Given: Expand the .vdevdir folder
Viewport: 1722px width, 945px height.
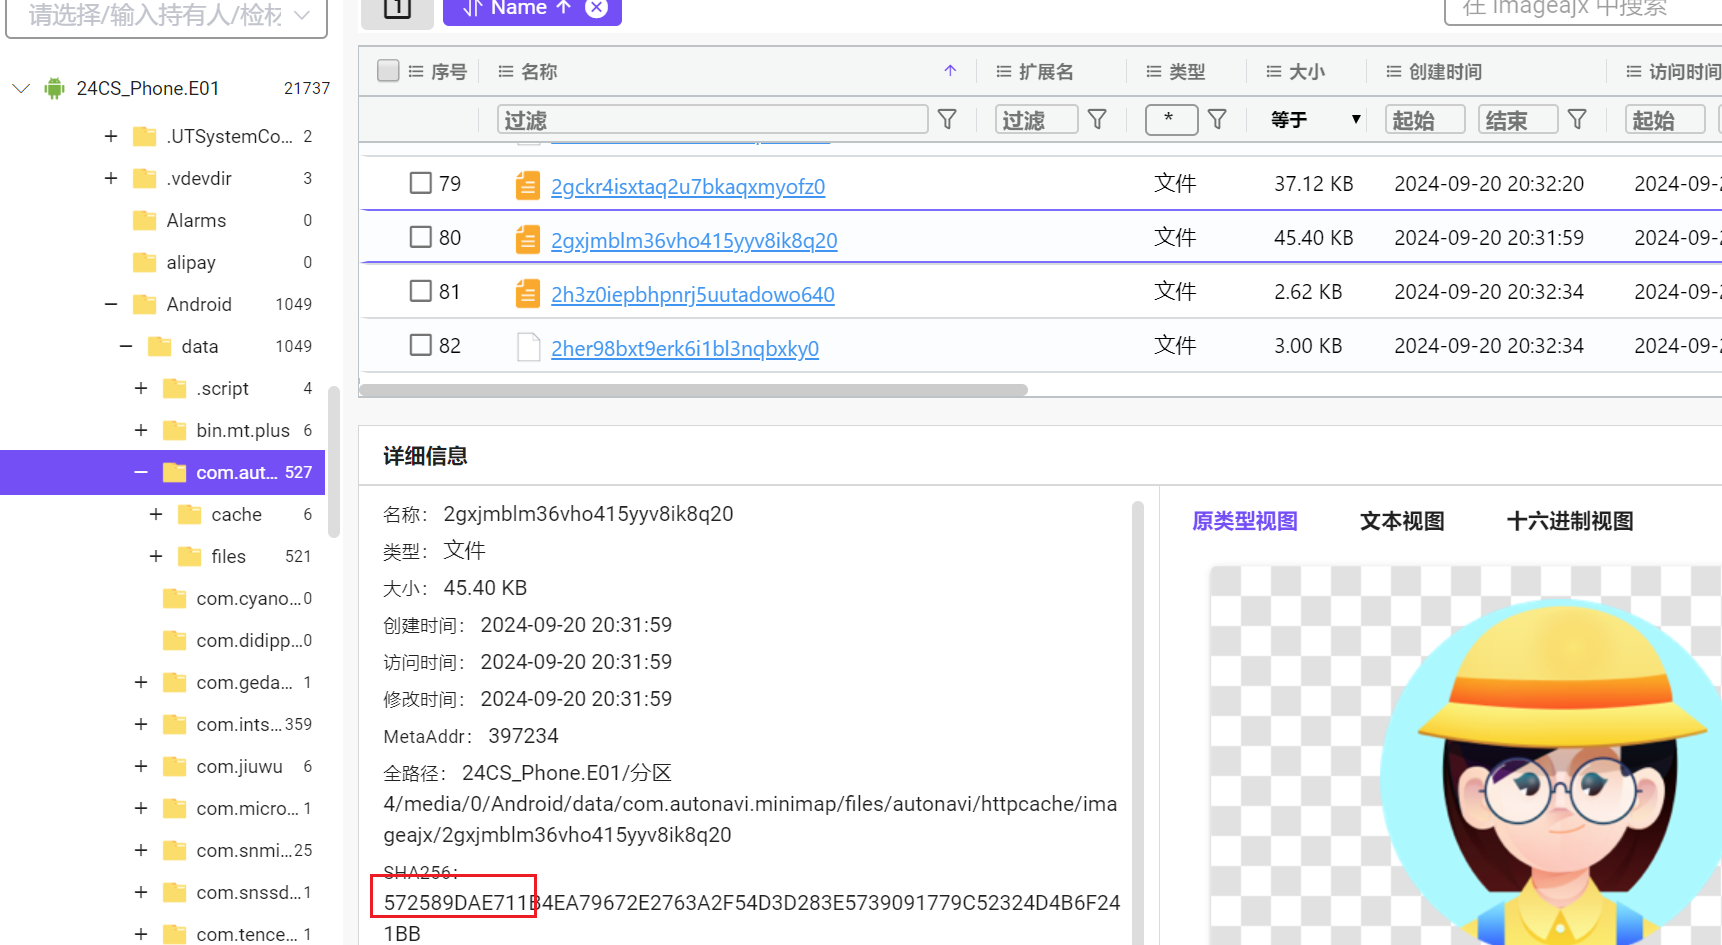Looking at the screenshot, I should (x=111, y=178).
